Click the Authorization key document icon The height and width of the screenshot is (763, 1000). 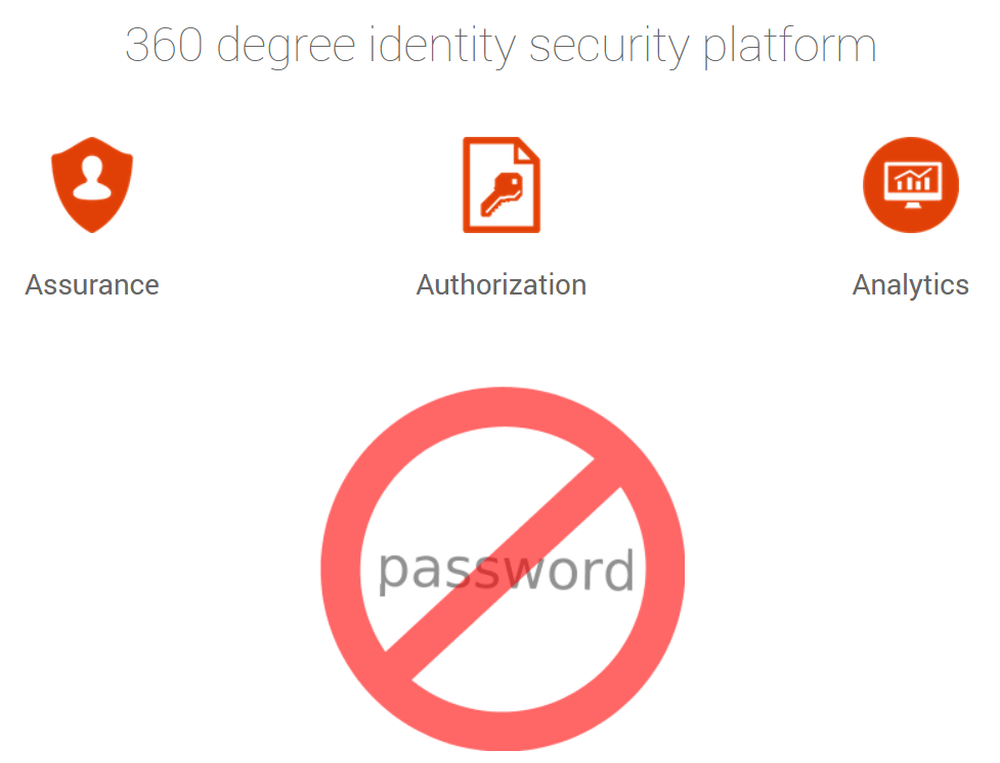[x=501, y=185]
